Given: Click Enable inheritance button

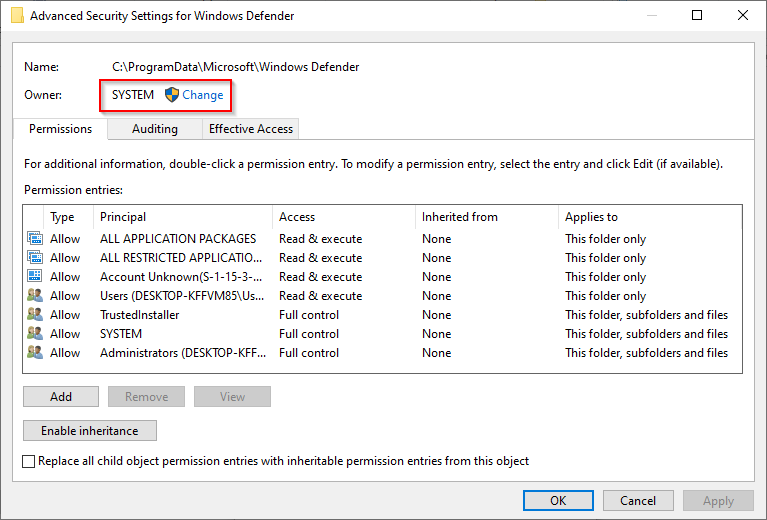Looking at the screenshot, I should [90, 430].
